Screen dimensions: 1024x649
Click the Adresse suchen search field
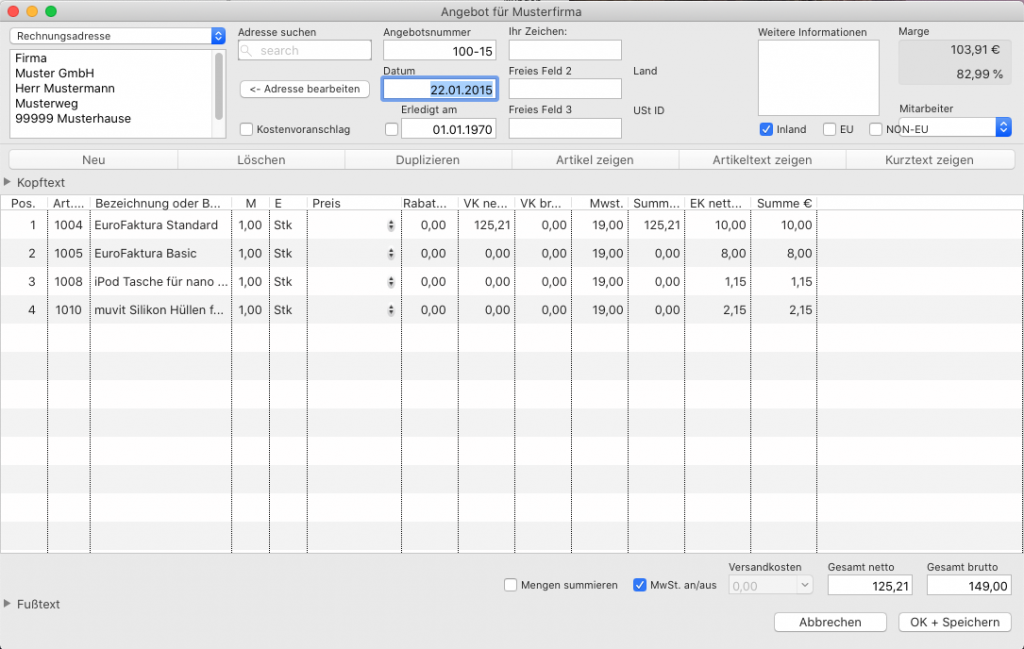click(305, 50)
